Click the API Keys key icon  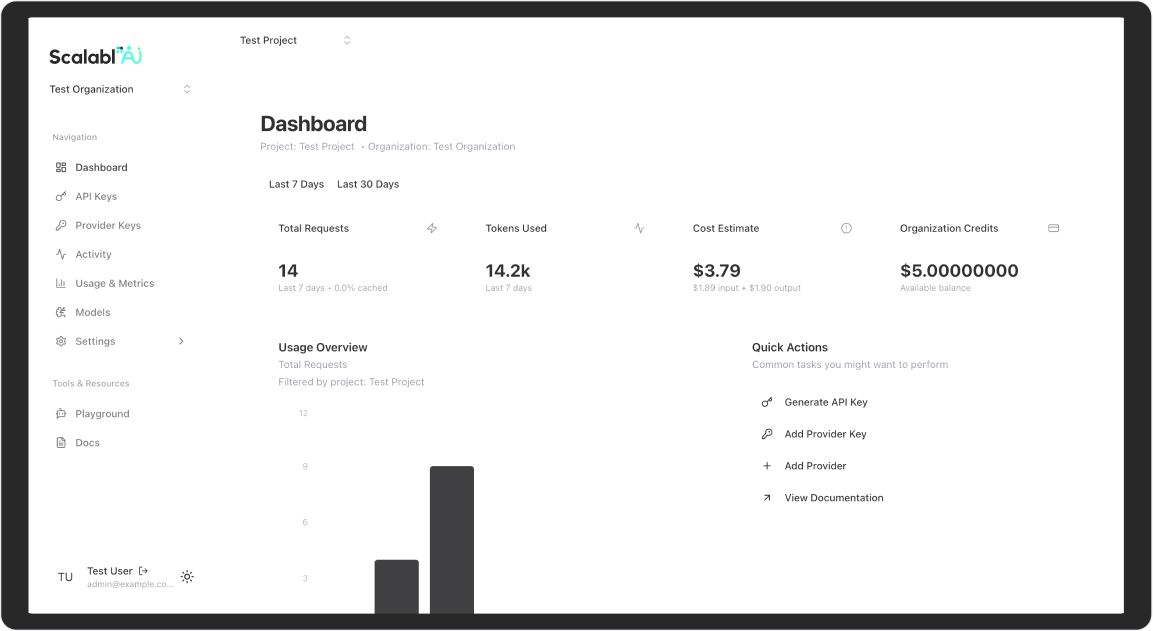(x=61, y=197)
